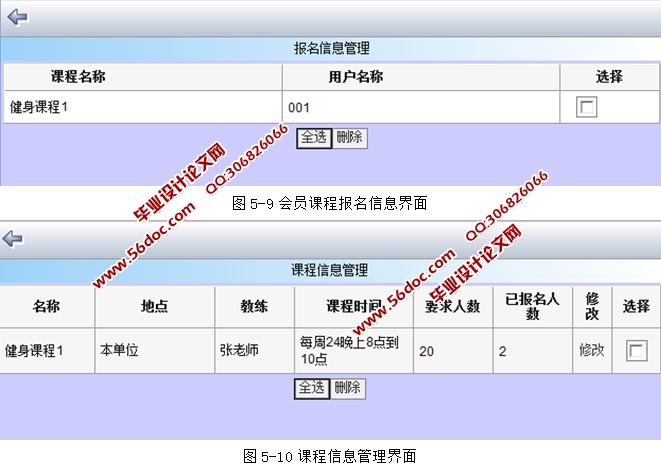Click the 名称 column header
Viewport: 661px width, 473px height.
click(x=46, y=306)
